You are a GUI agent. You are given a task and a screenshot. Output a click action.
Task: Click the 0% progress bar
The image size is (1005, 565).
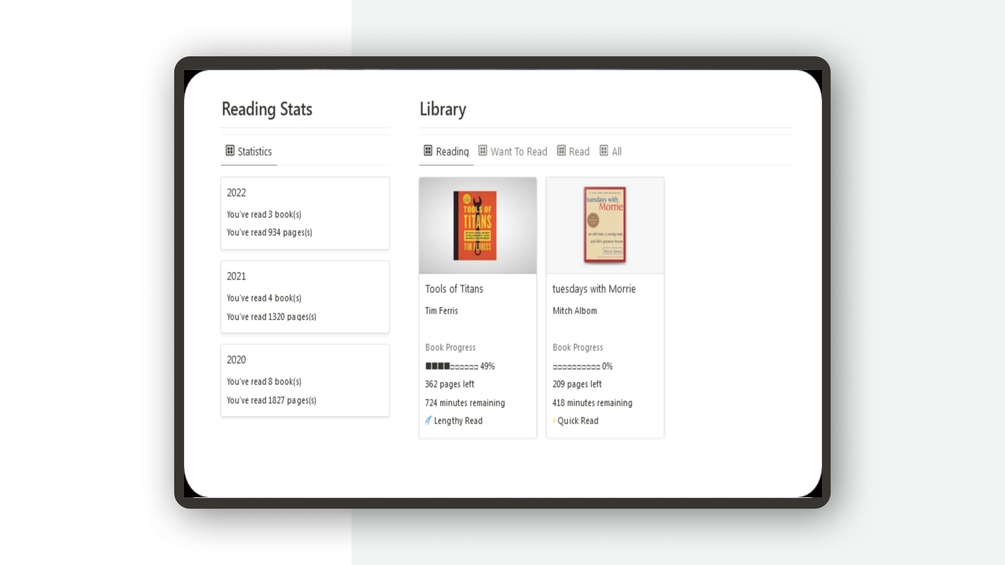[x=576, y=366]
